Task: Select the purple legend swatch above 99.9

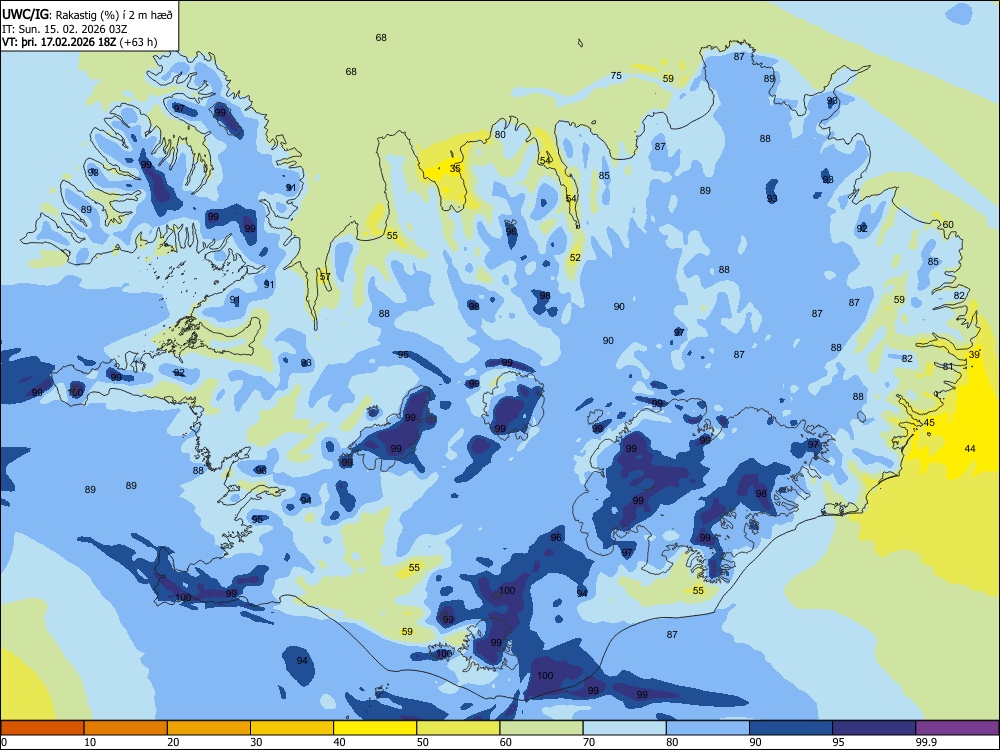Action: (957, 728)
